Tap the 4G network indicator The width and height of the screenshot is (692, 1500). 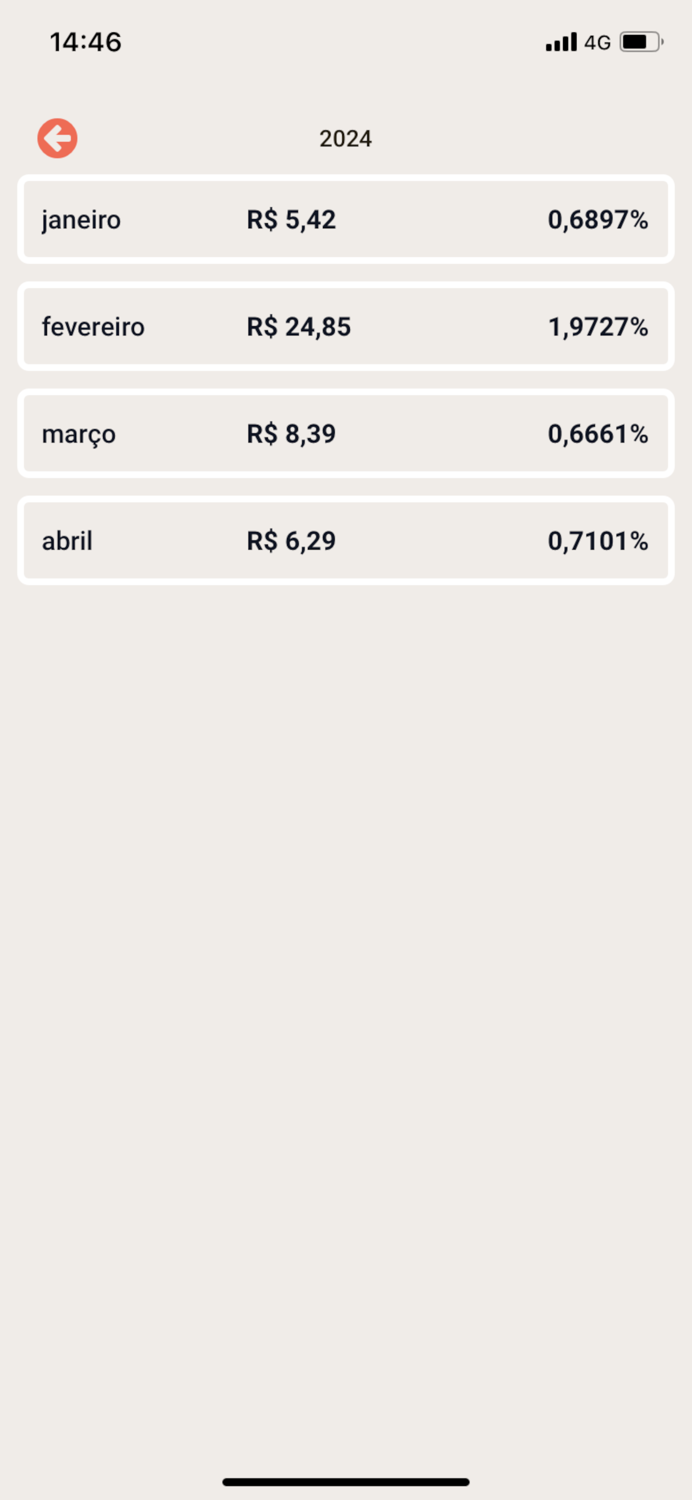[x=599, y=42]
